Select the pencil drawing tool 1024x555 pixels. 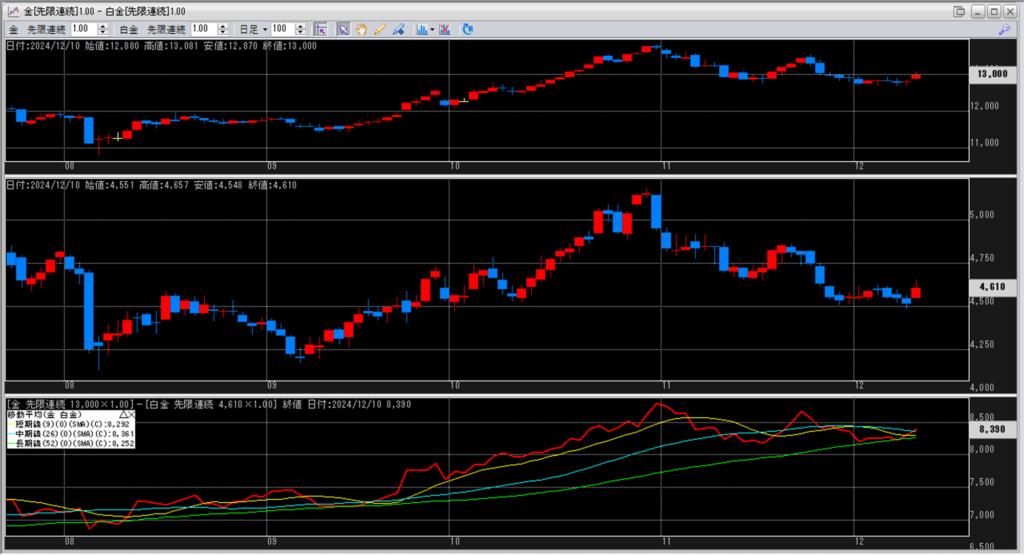379,29
